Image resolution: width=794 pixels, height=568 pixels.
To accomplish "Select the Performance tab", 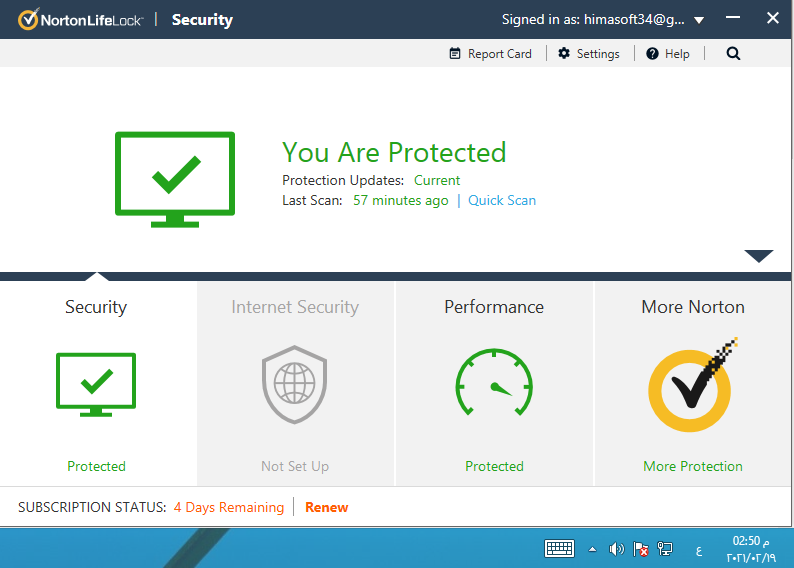I will [x=494, y=384].
